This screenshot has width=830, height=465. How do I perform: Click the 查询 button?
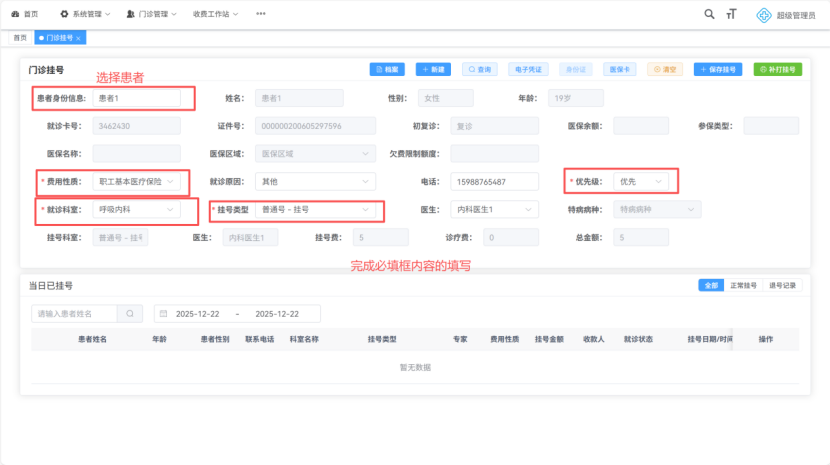point(480,69)
